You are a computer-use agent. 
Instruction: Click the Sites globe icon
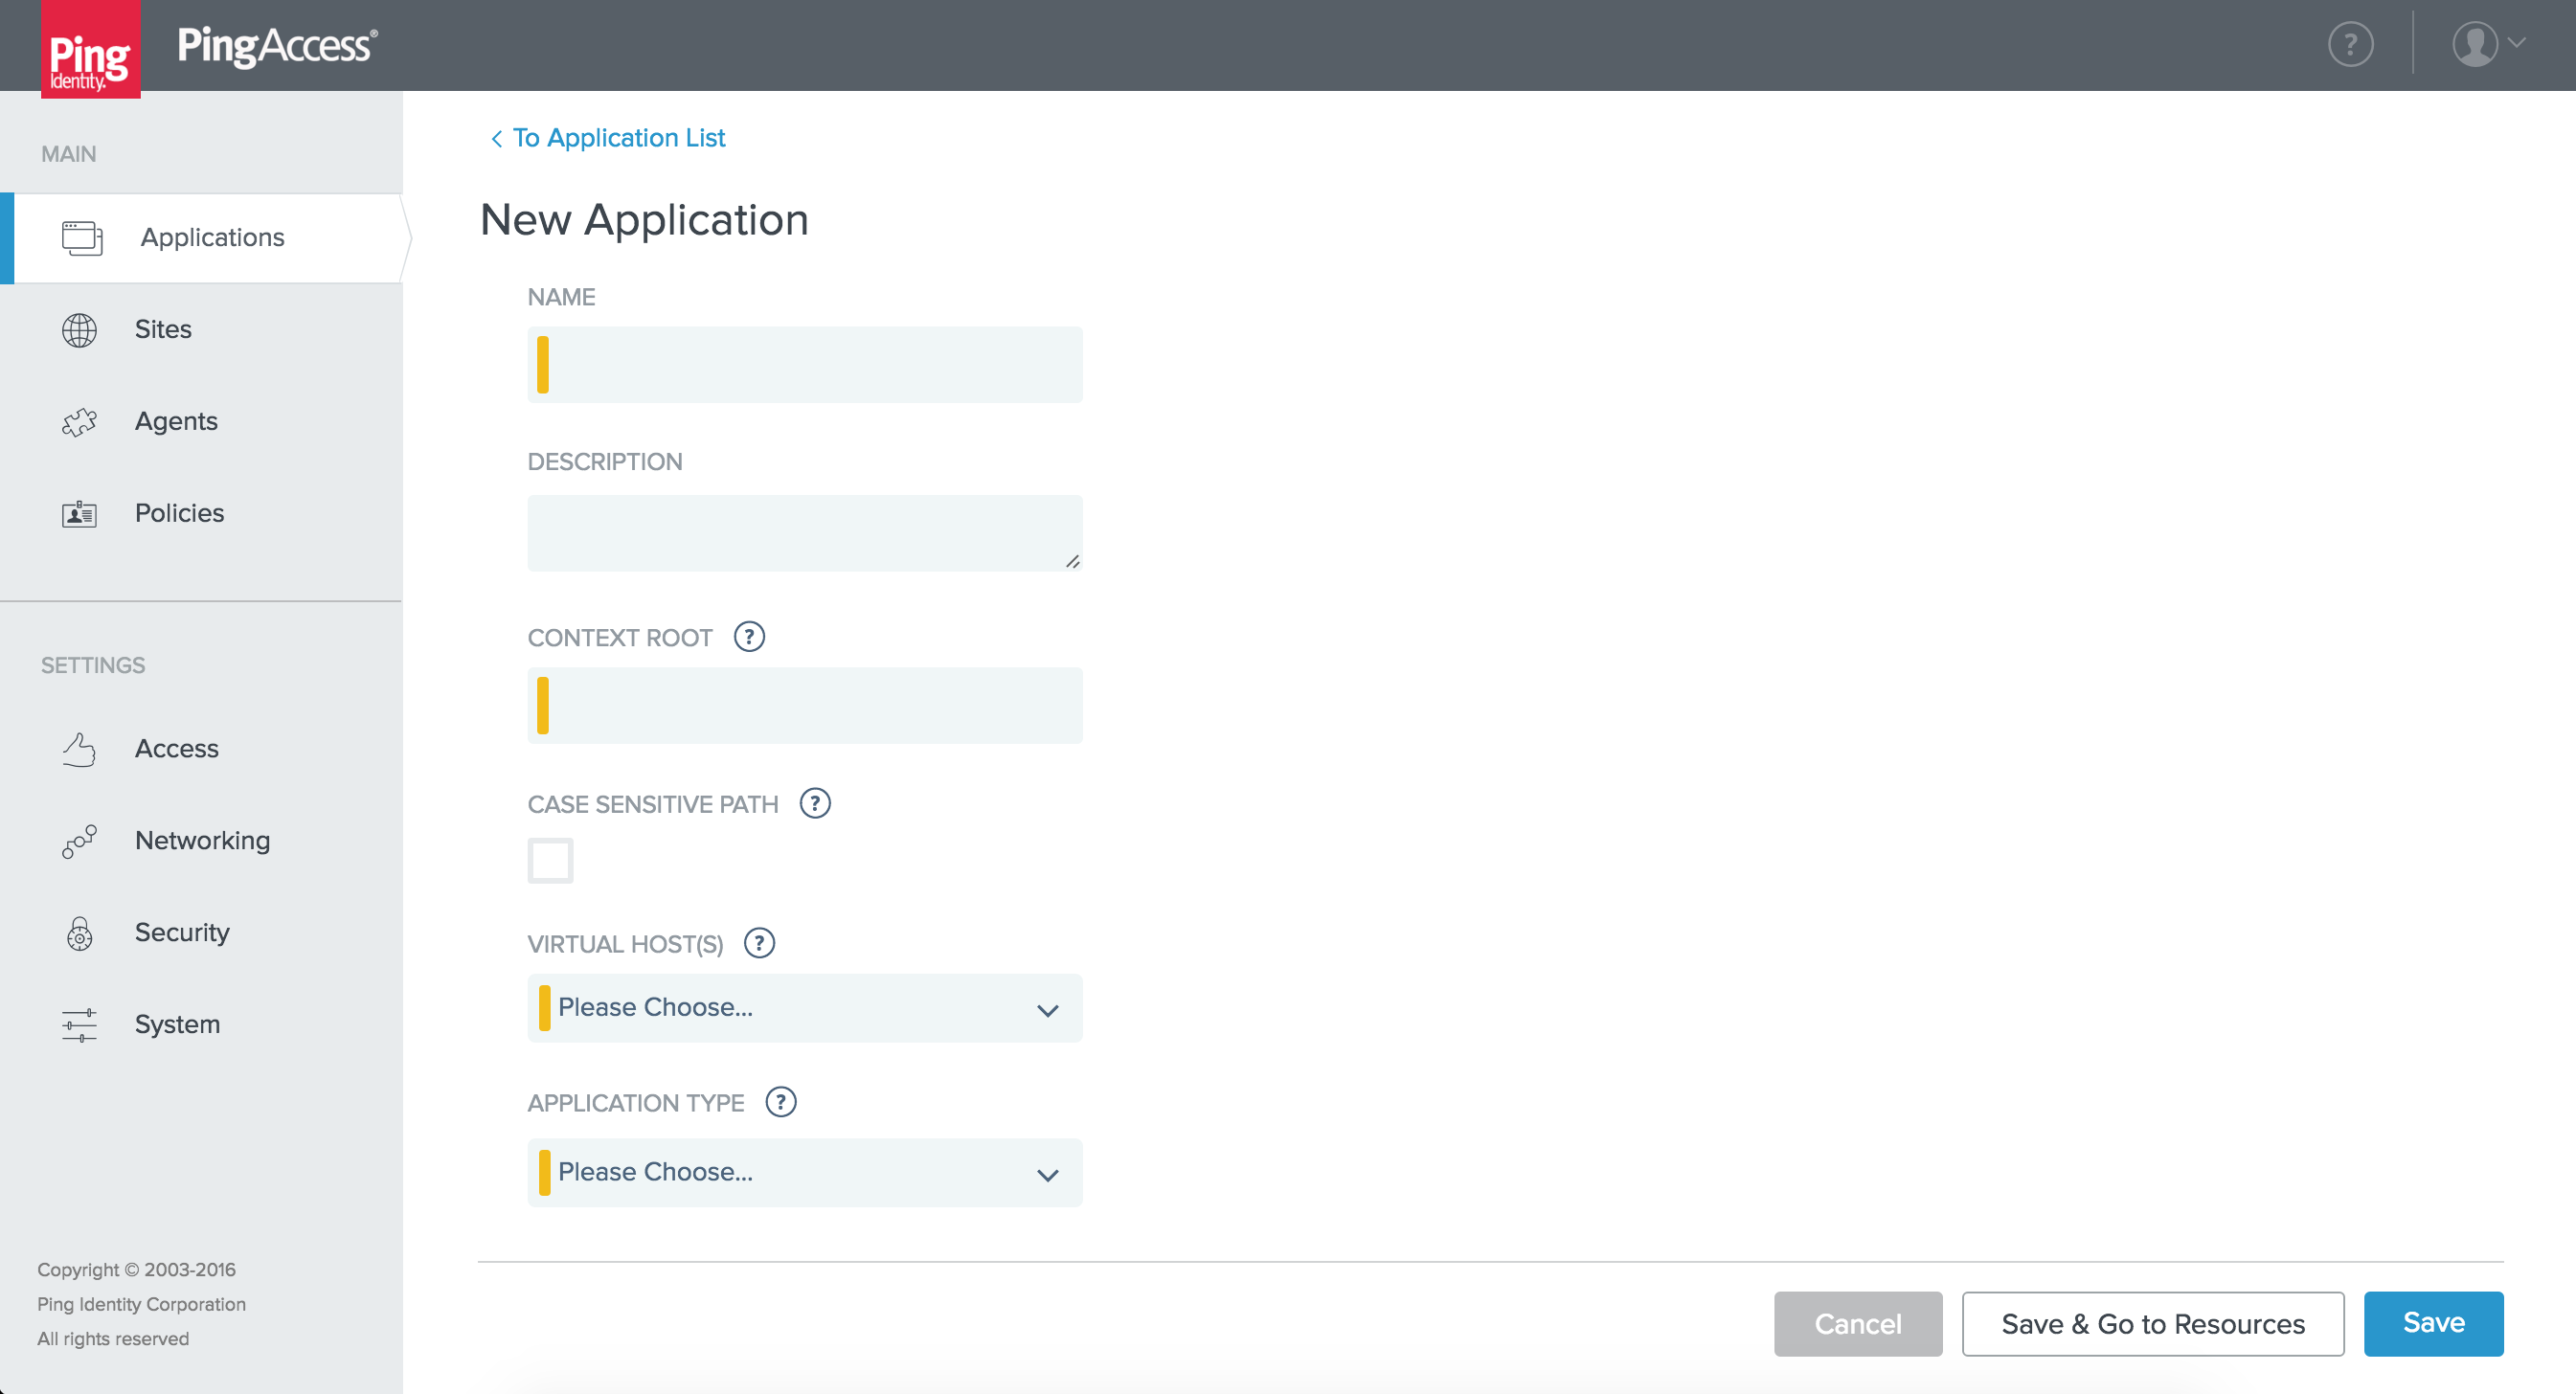[x=79, y=330]
